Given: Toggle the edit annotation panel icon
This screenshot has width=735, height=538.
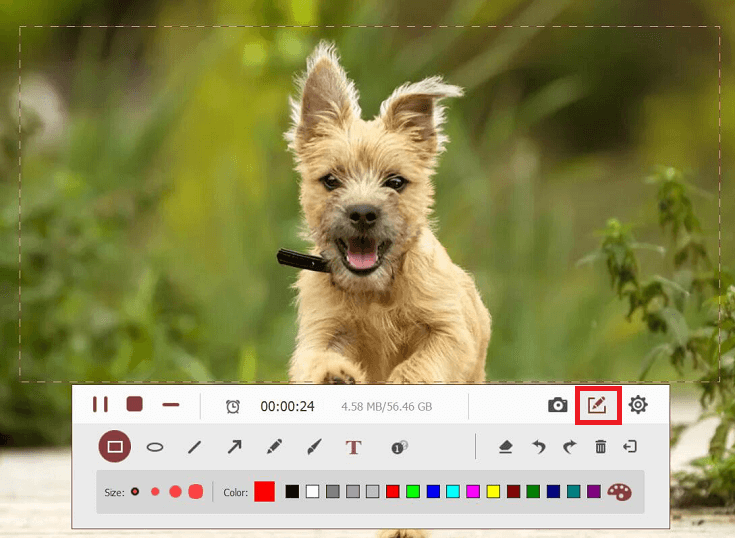Looking at the screenshot, I should tap(598, 405).
